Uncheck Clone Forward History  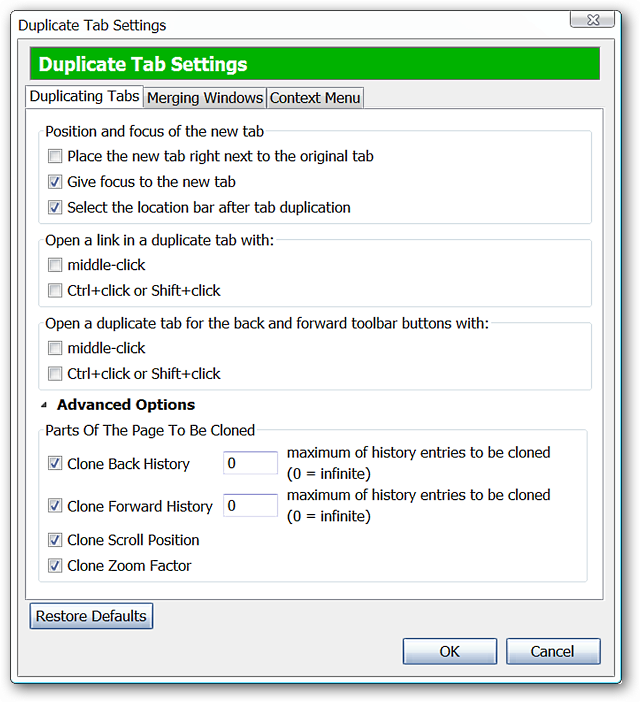(54, 506)
